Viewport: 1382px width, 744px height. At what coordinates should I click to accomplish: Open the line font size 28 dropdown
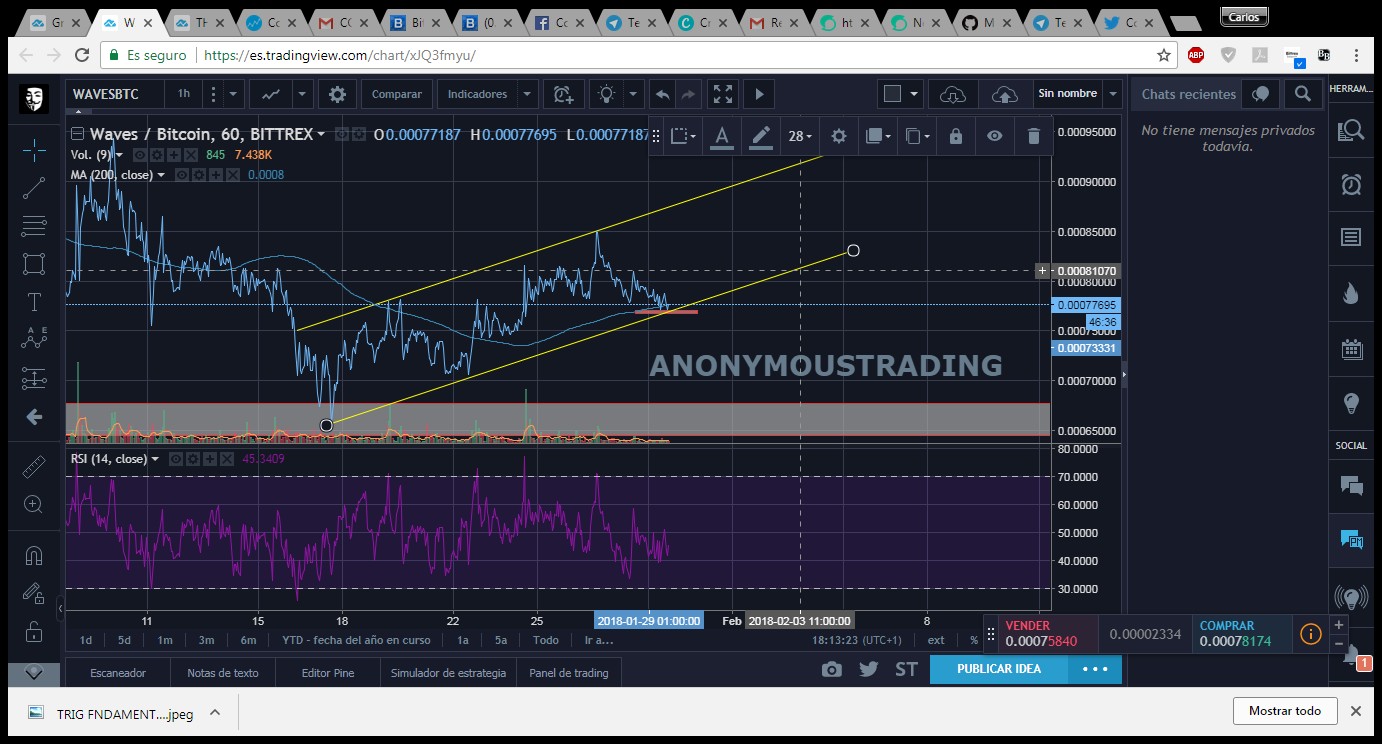[x=800, y=136]
